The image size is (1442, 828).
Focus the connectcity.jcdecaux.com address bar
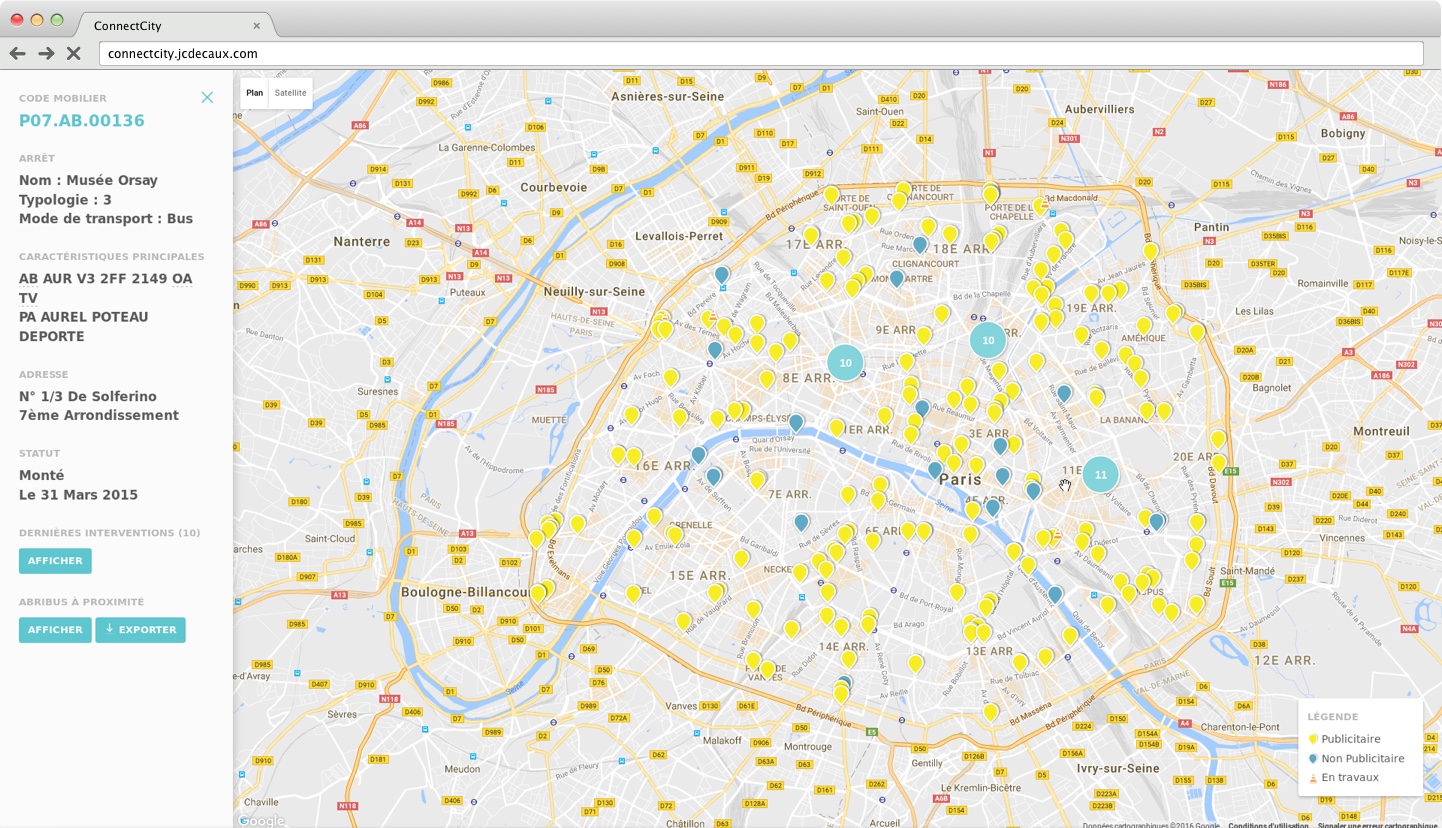coord(761,54)
